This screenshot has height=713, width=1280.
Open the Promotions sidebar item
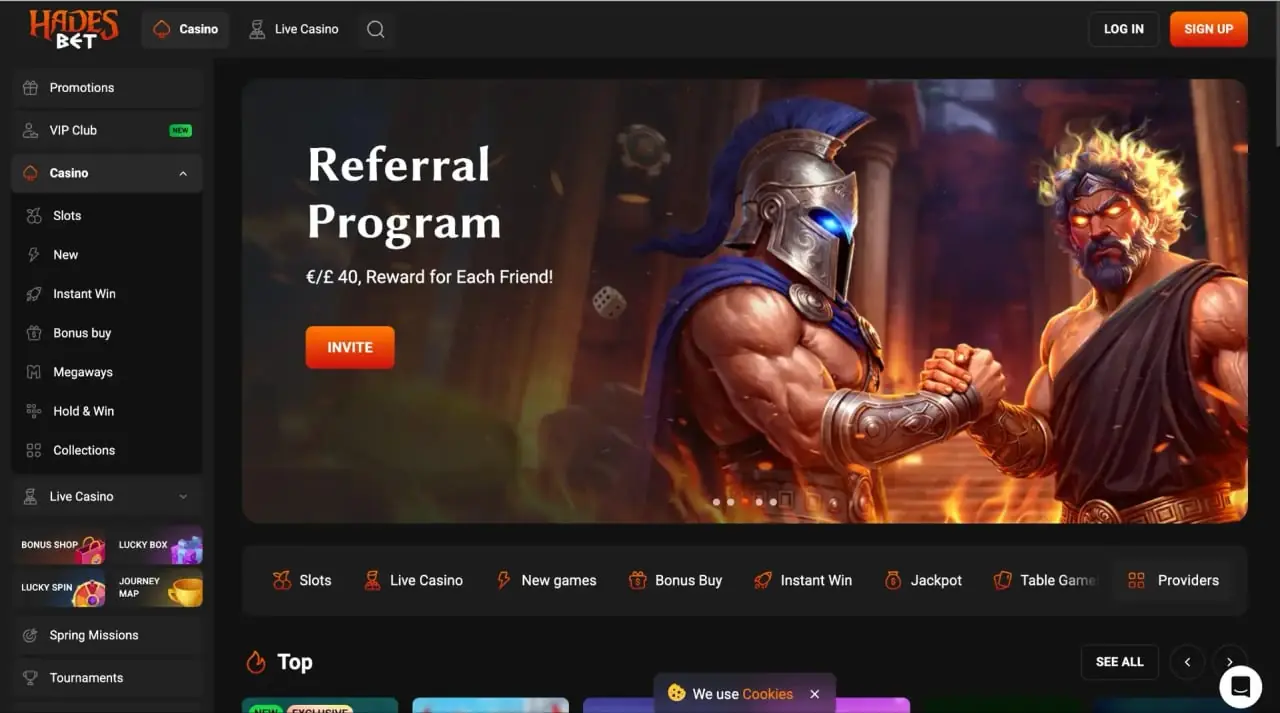[107, 88]
